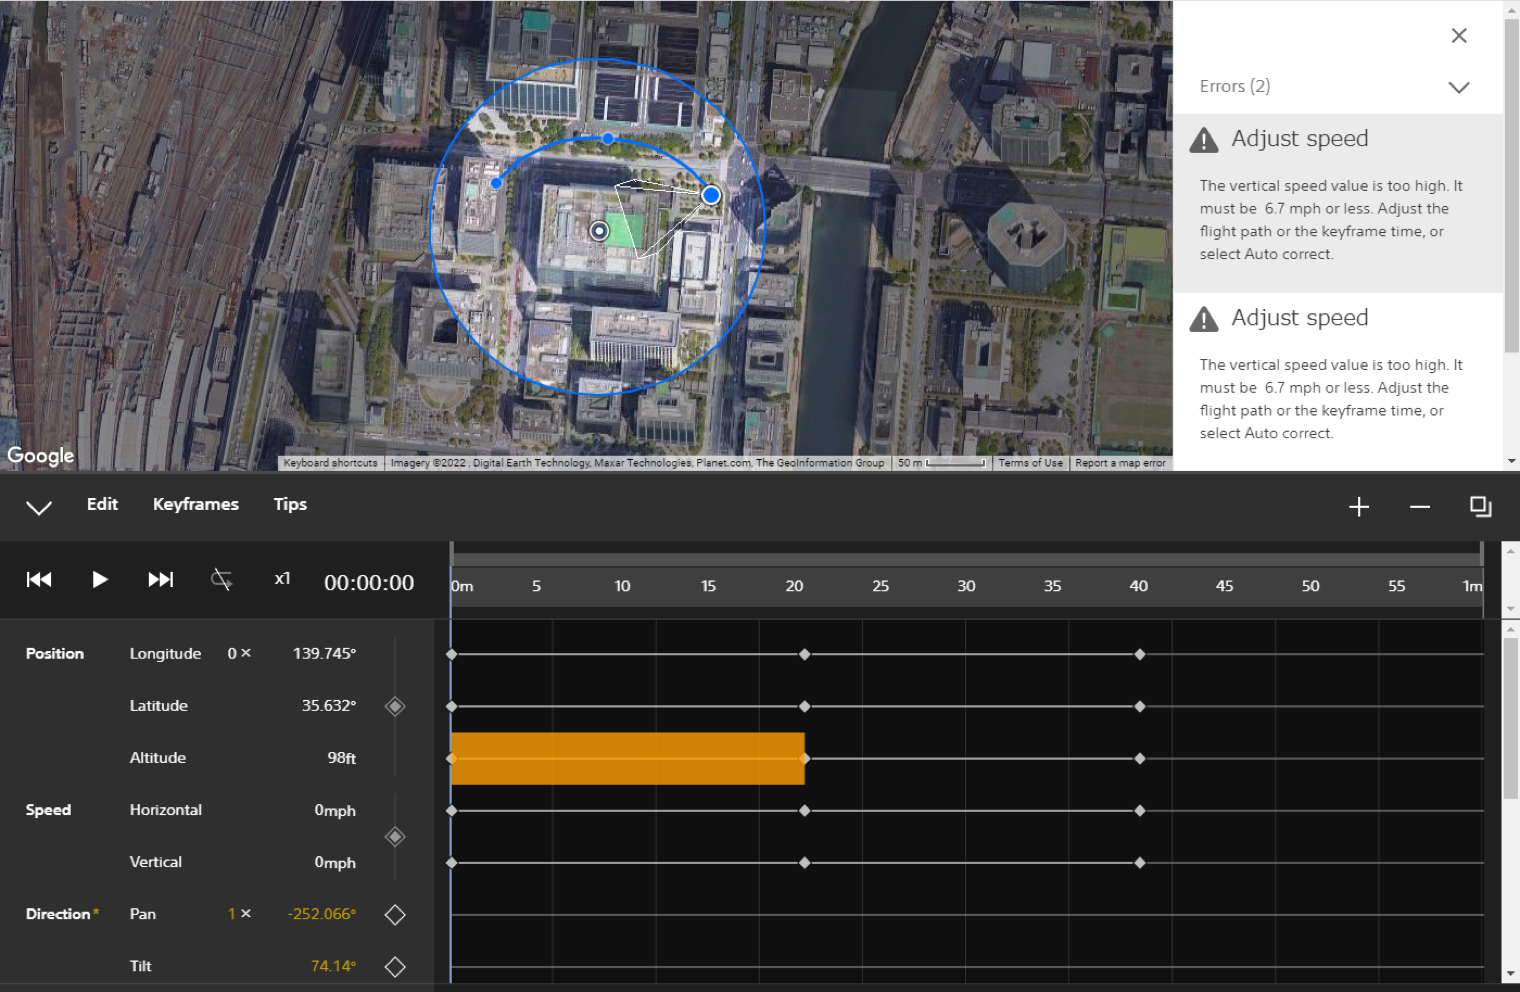1520x992 pixels.
Task: Change the x1 playback speed
Action: click(283, 579)
